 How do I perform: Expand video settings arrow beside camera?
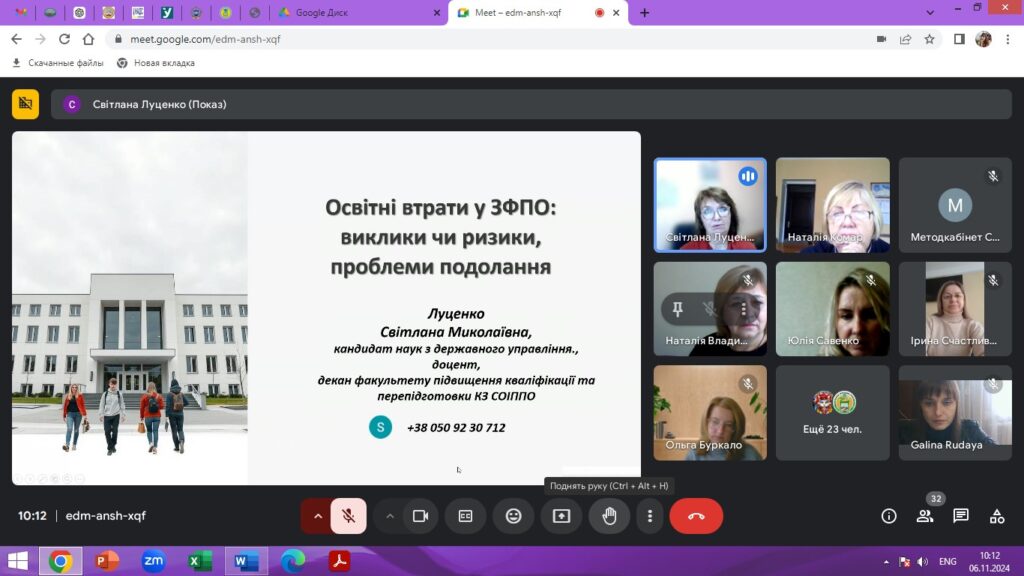390,516
